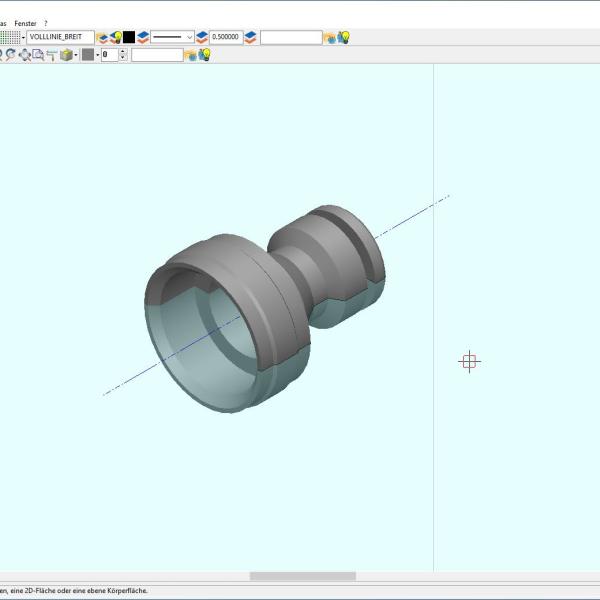Increase the value with spinner up arrow

pyautogui.click(x=123, y=51)
